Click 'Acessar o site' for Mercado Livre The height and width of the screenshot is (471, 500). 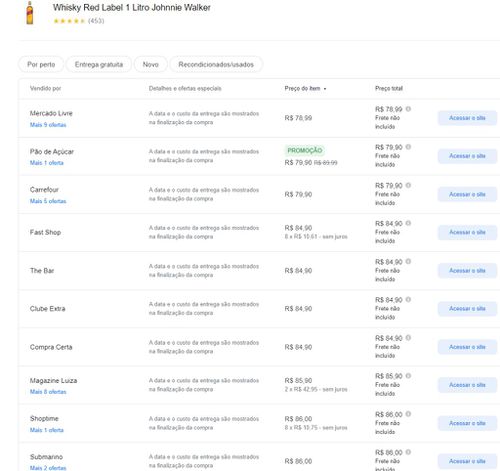[467, 118]
